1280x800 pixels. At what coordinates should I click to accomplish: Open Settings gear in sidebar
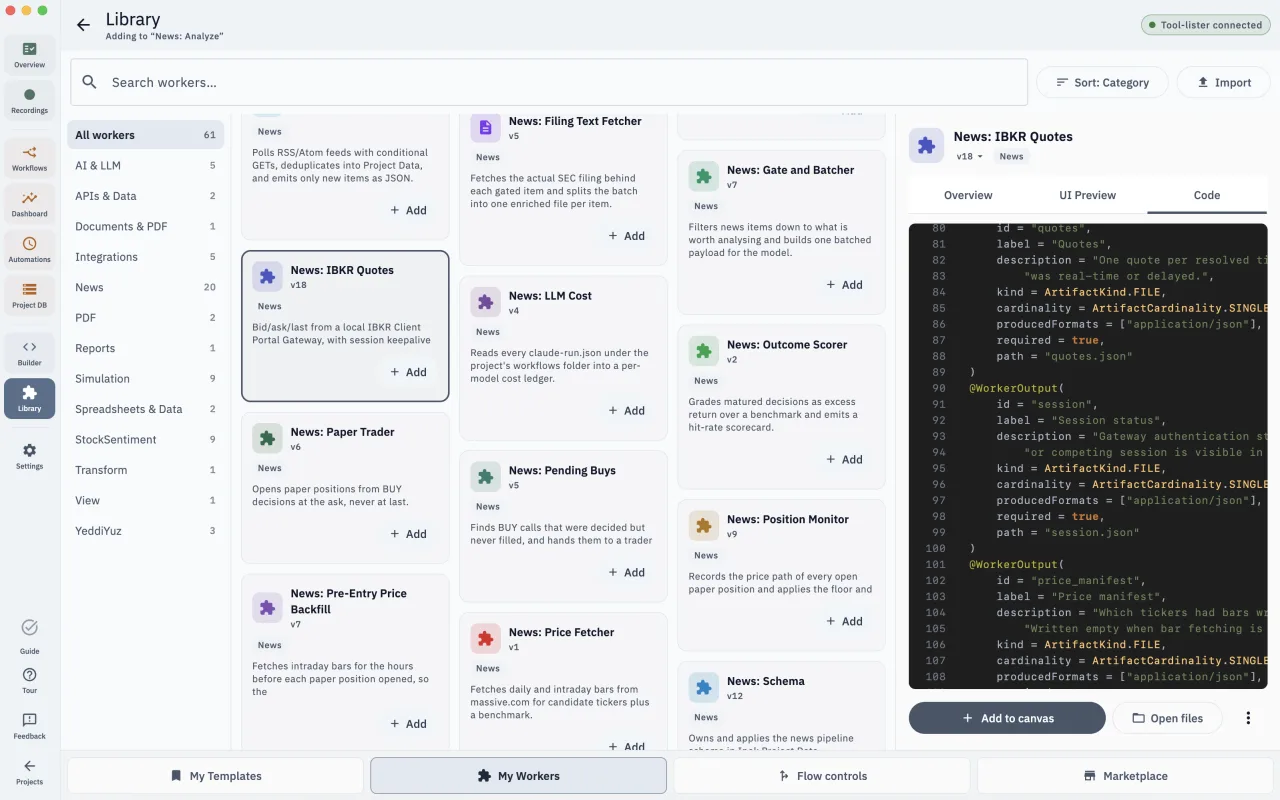point(29,456)
